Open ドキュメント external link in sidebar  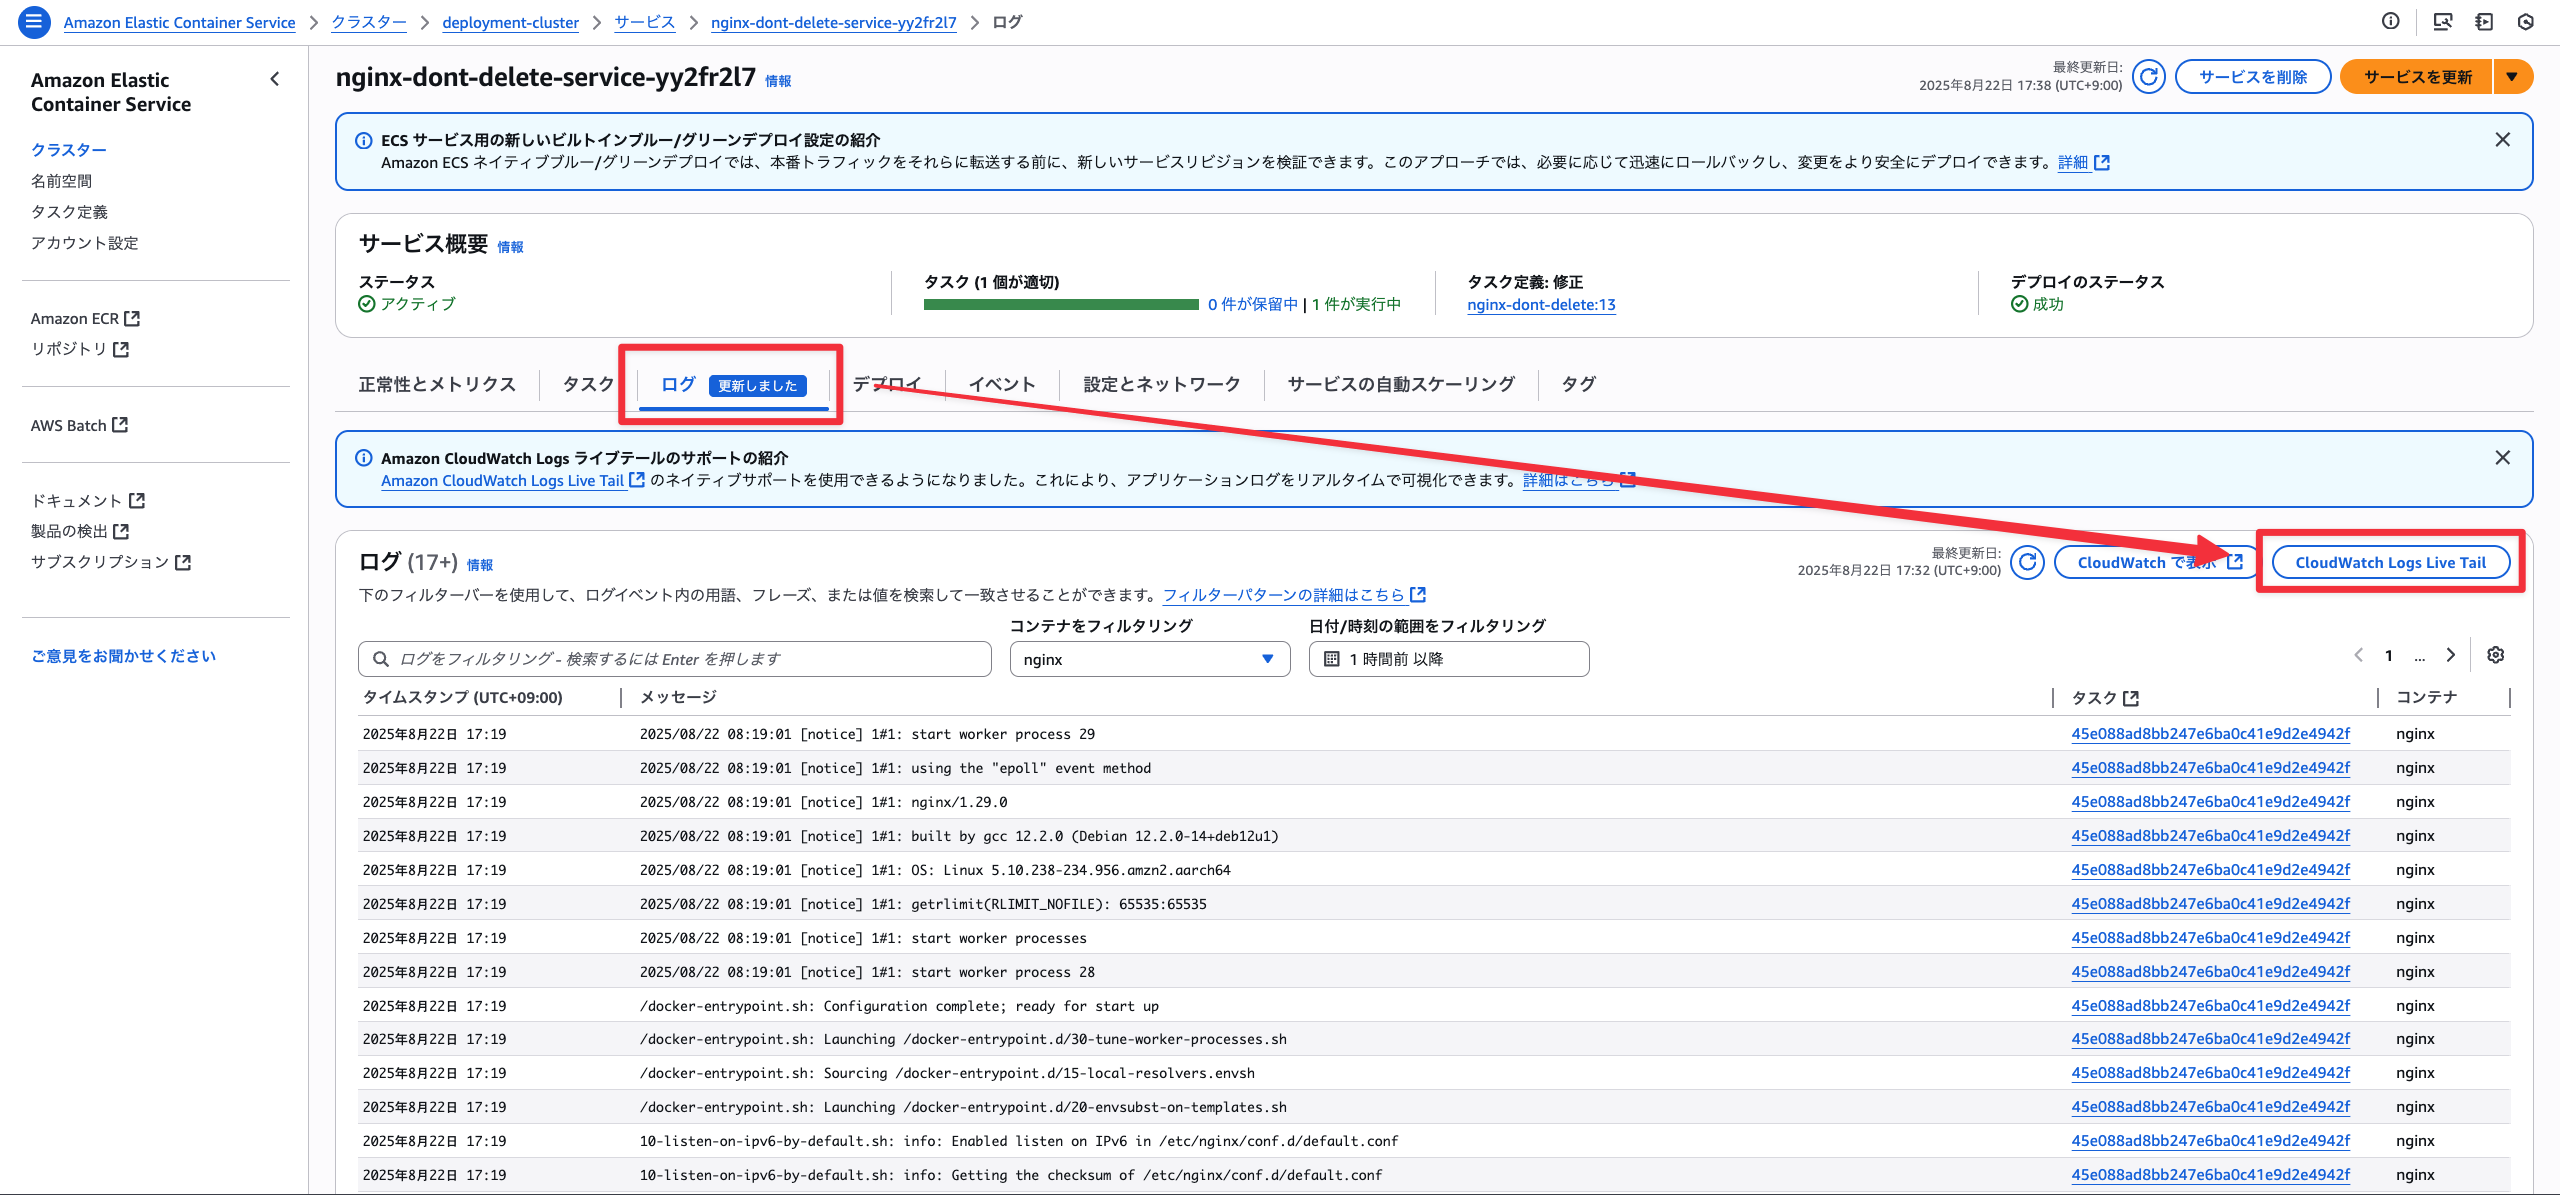click(x=87, y=500)
